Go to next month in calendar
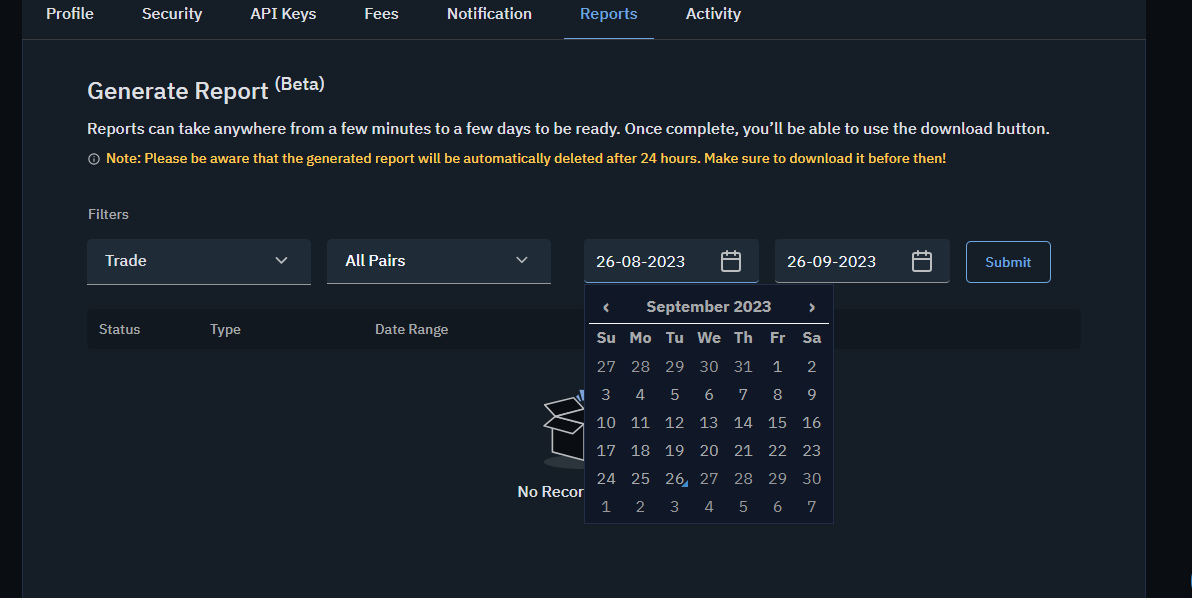 [812, 307]
